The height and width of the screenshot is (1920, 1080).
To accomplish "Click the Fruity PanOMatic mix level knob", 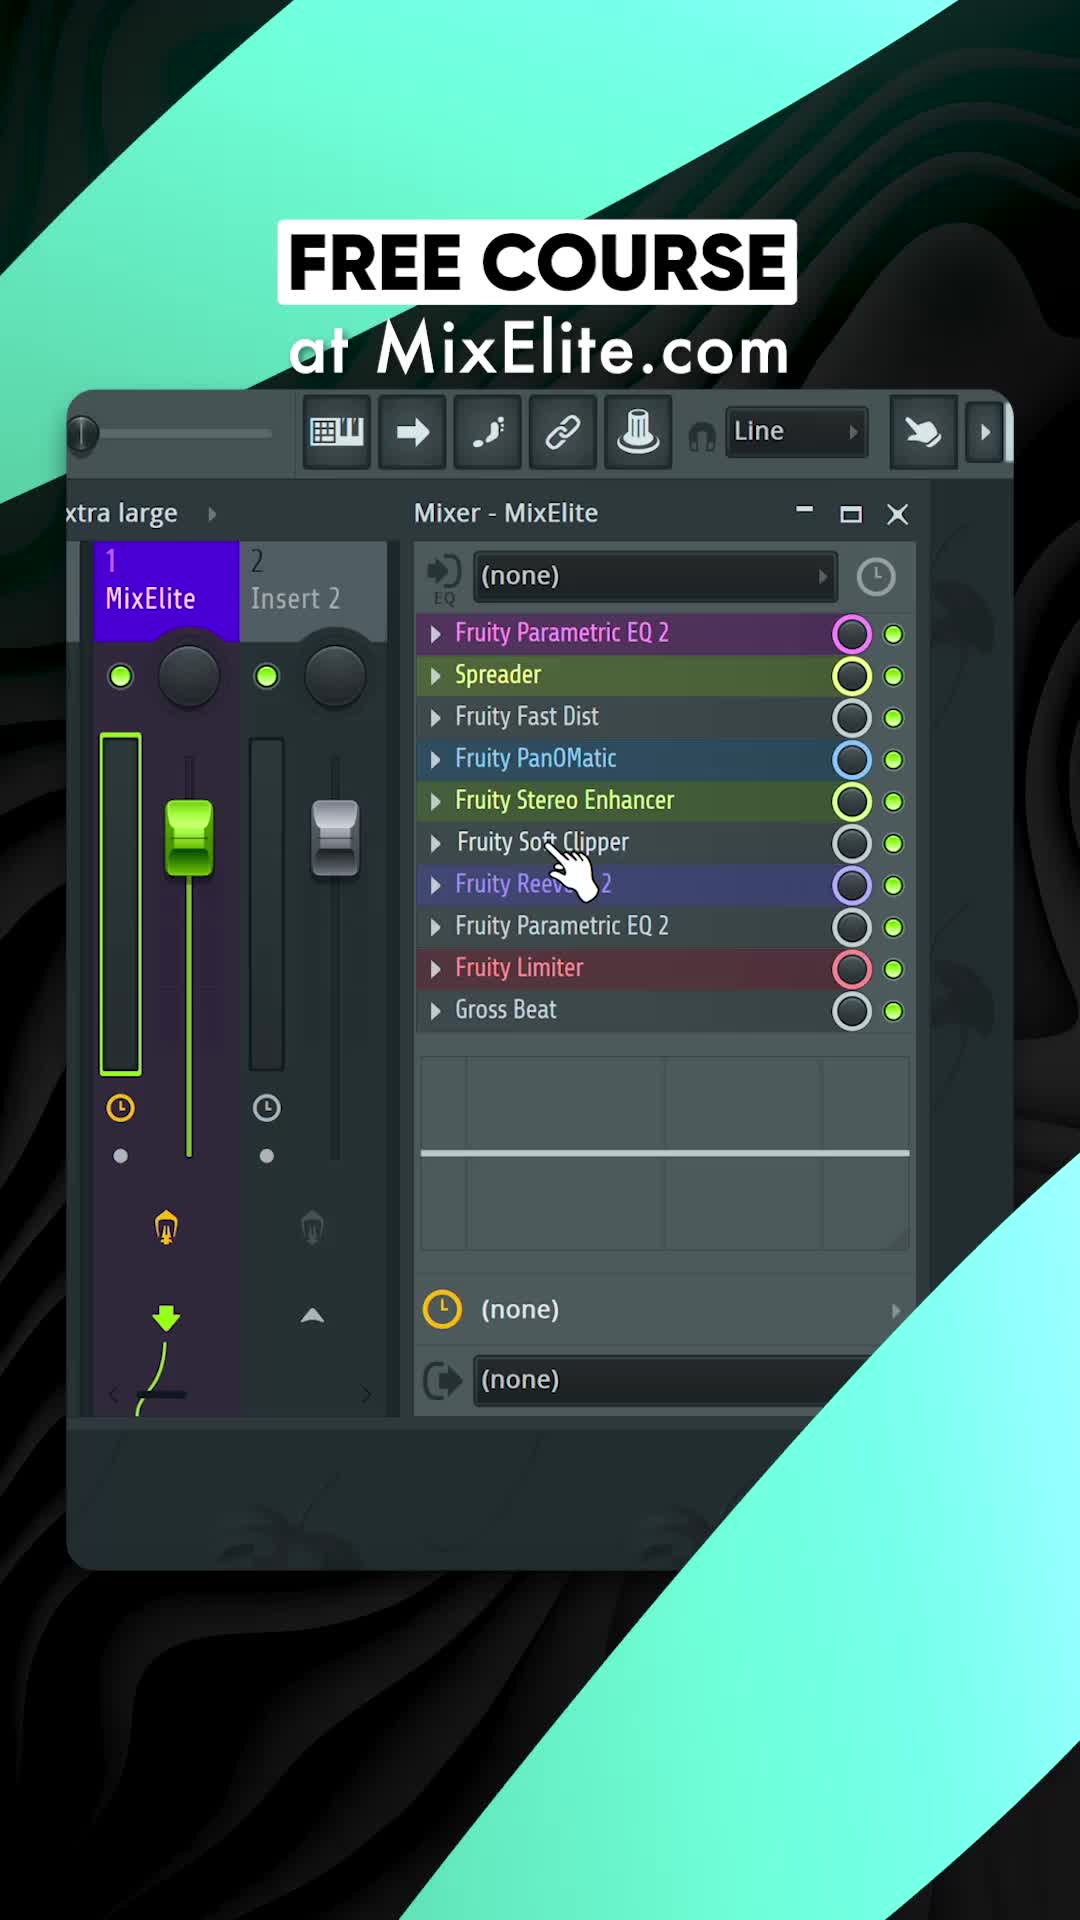I will (x=852, y=760).
